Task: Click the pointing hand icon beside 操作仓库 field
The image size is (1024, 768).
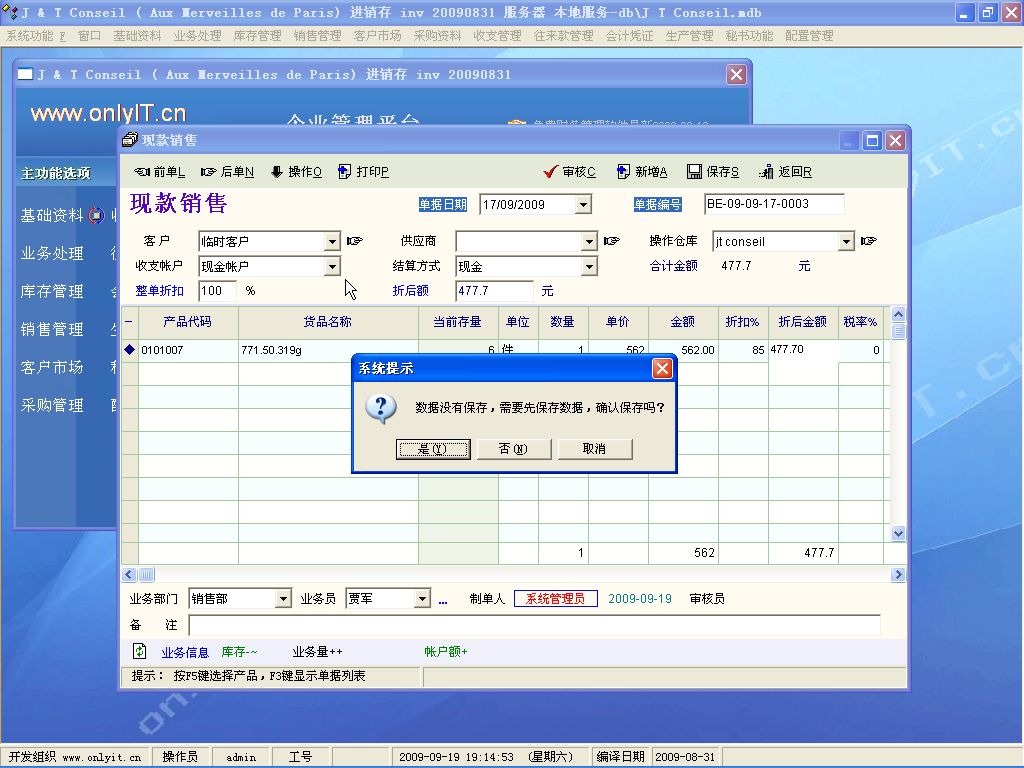Action: (869, 241)
